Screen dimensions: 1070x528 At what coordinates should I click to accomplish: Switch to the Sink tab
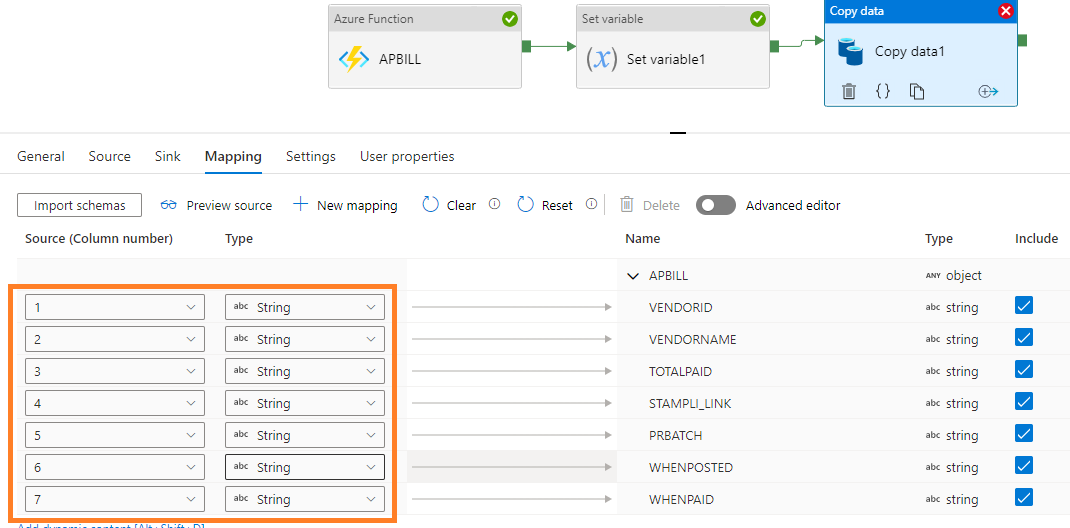pyautogui.click(x=168, y=156)
